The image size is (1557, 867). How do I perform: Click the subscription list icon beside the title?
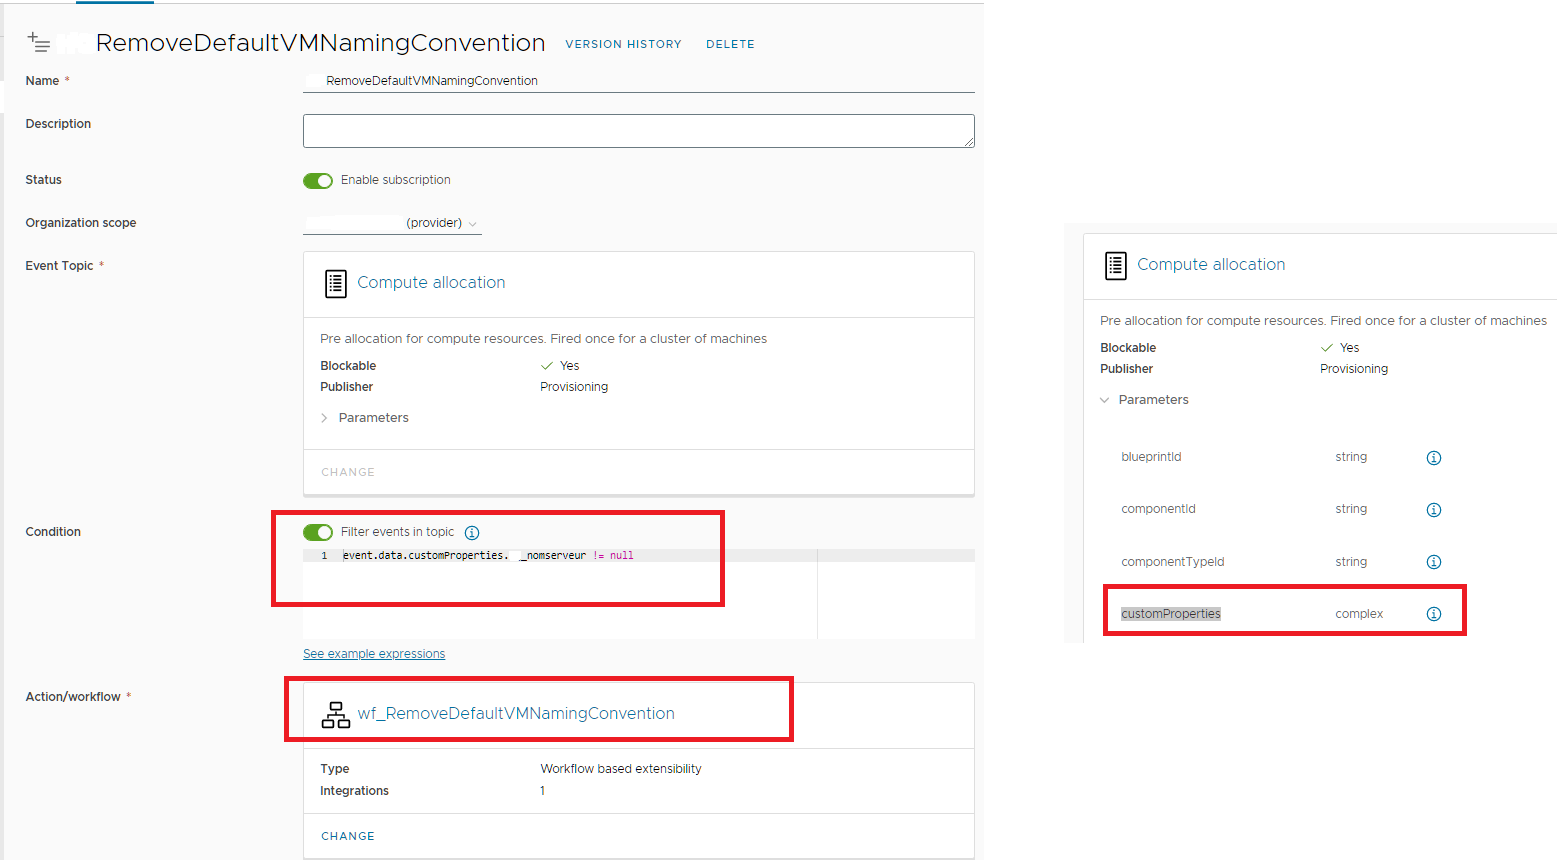pyautogui.click(x=39, y=42)
